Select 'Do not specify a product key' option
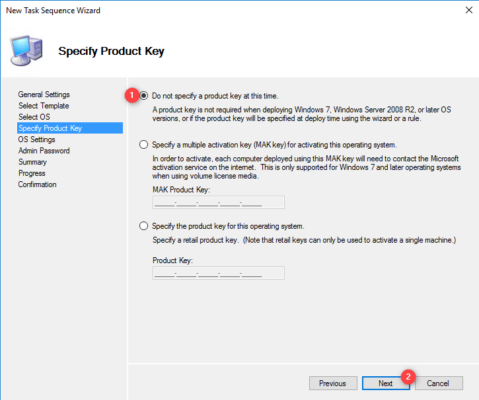479x400 pixels. (144, 96)
